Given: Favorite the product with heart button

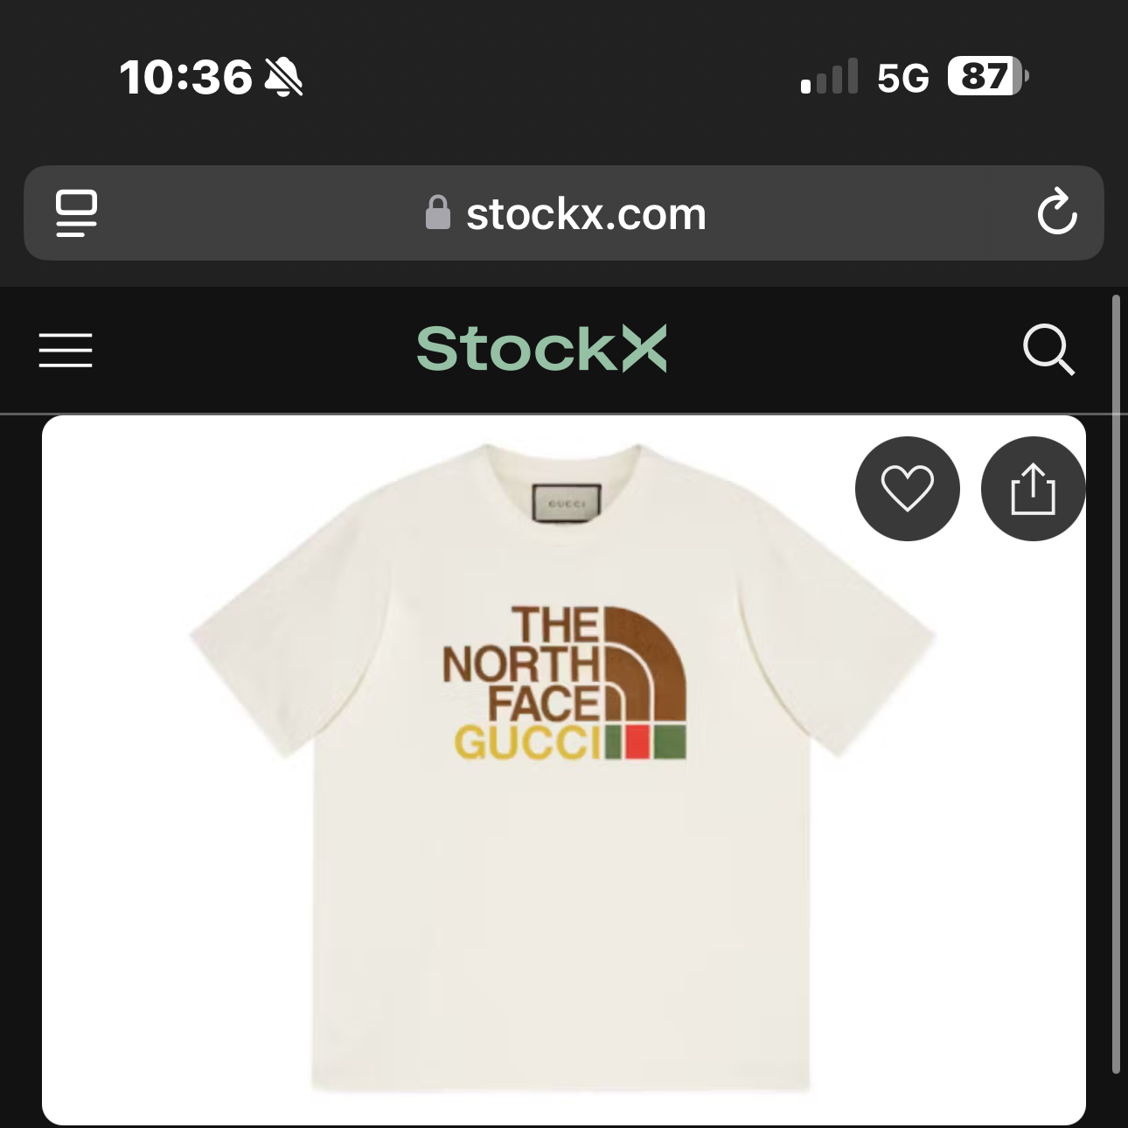Looking at the screenshot, I should 907,488.
